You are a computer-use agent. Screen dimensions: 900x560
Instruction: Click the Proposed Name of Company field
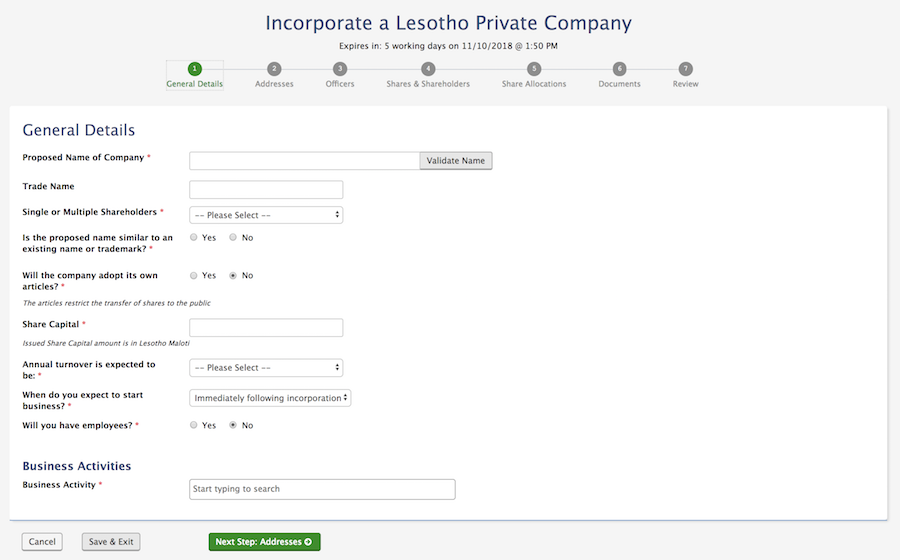click(304, 161)
